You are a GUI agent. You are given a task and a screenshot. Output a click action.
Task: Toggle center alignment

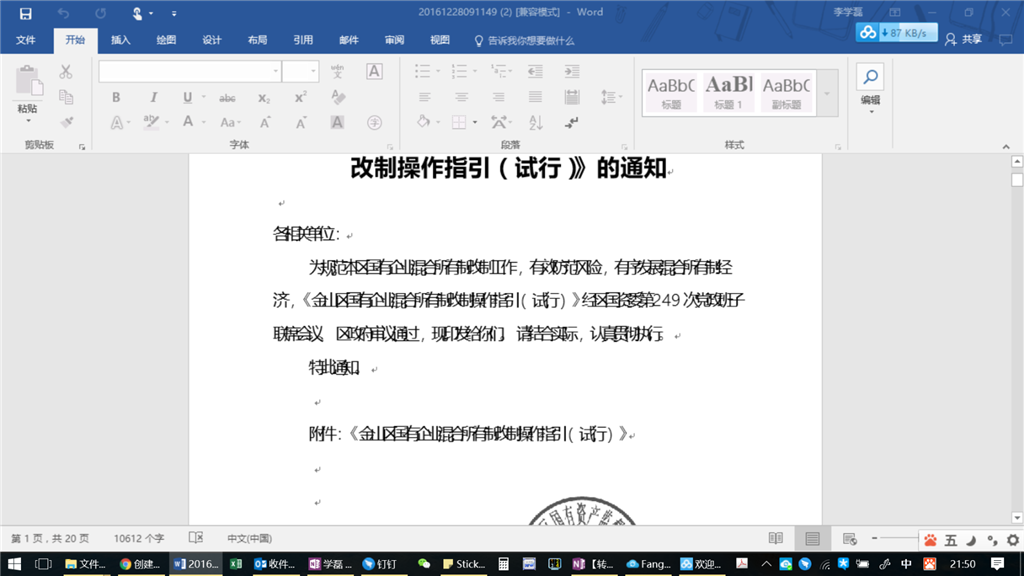coord(461,97)
